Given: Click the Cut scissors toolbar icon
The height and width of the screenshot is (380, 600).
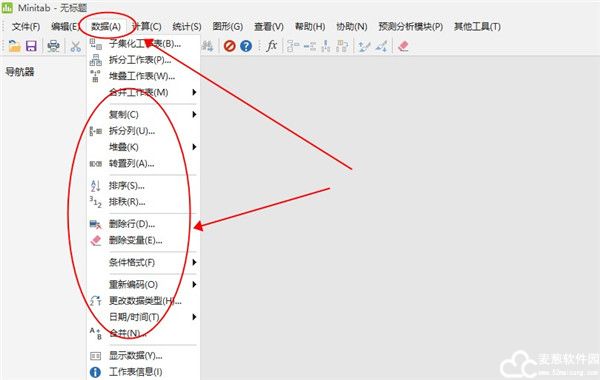Looking at the screenshot, I should coord(75,46).
